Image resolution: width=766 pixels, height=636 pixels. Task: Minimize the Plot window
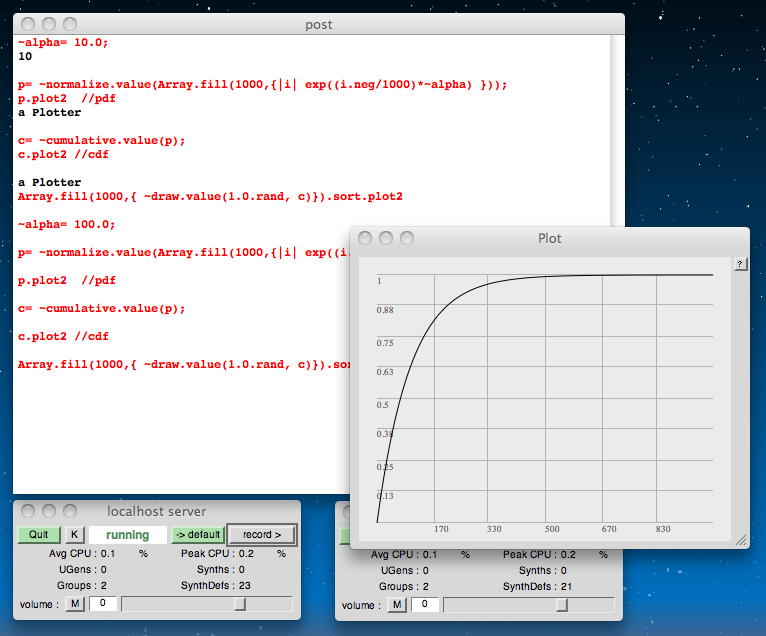tap(386, 238)
